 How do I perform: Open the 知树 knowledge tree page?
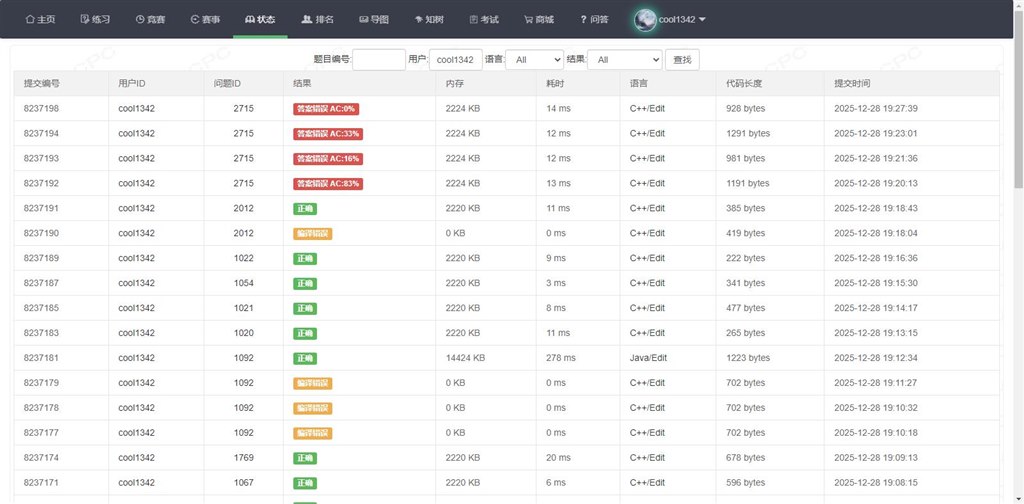click(428, 19)
